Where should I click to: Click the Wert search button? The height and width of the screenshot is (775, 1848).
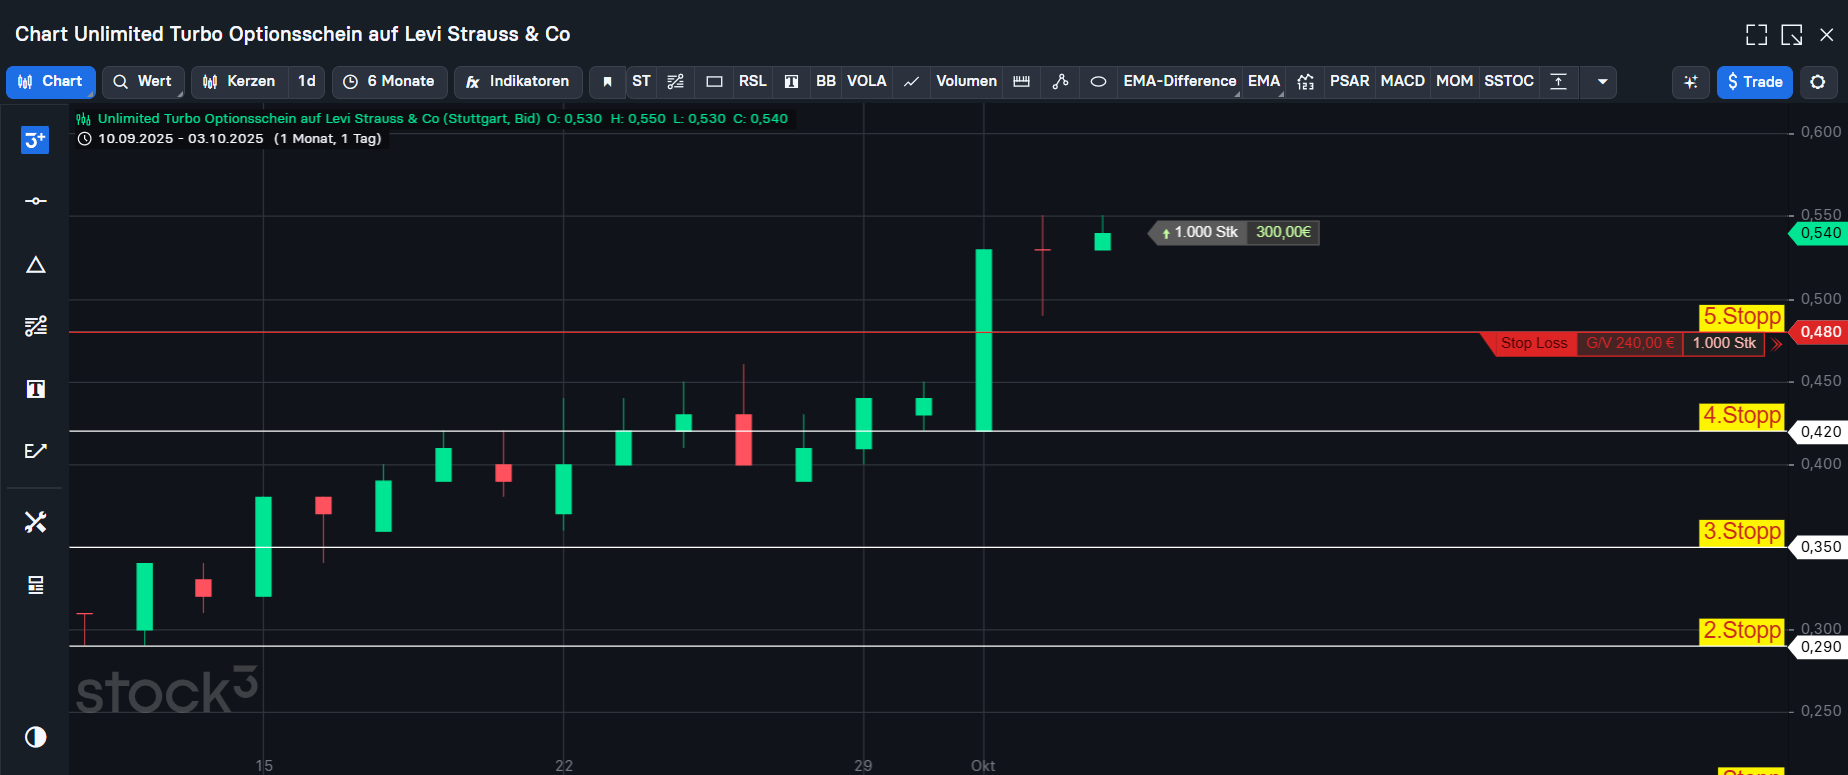tap(143, 82)
